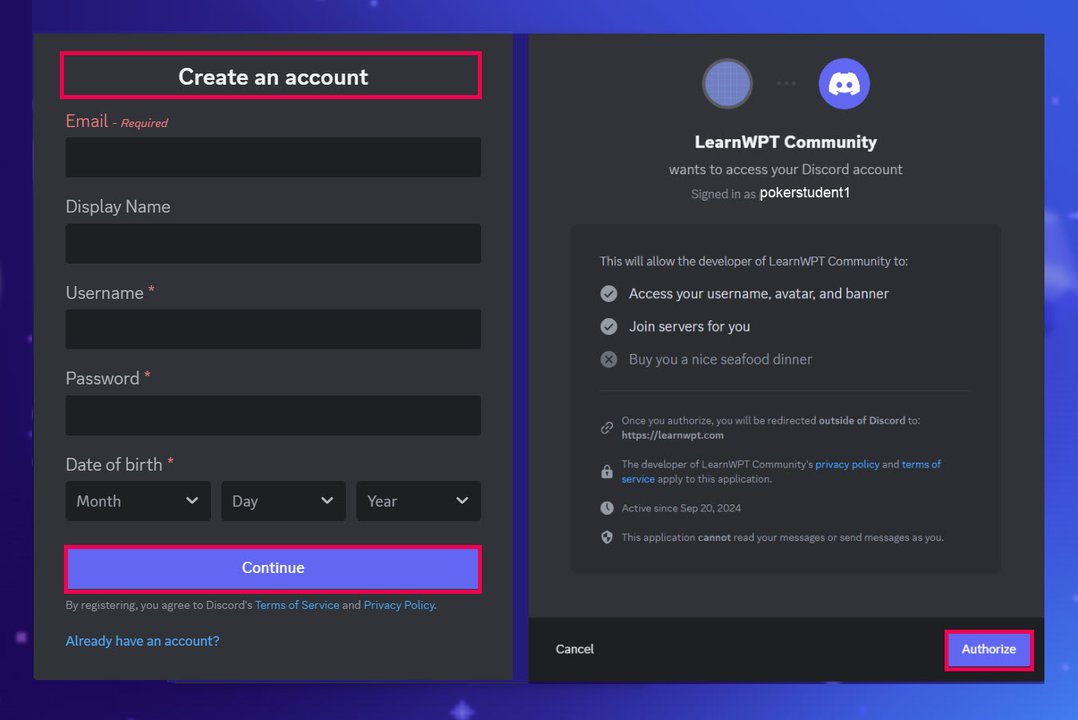Viewport: 1078px width, 720px height.
Task: Click the Discord logo icon
Action: pos(844,84)
